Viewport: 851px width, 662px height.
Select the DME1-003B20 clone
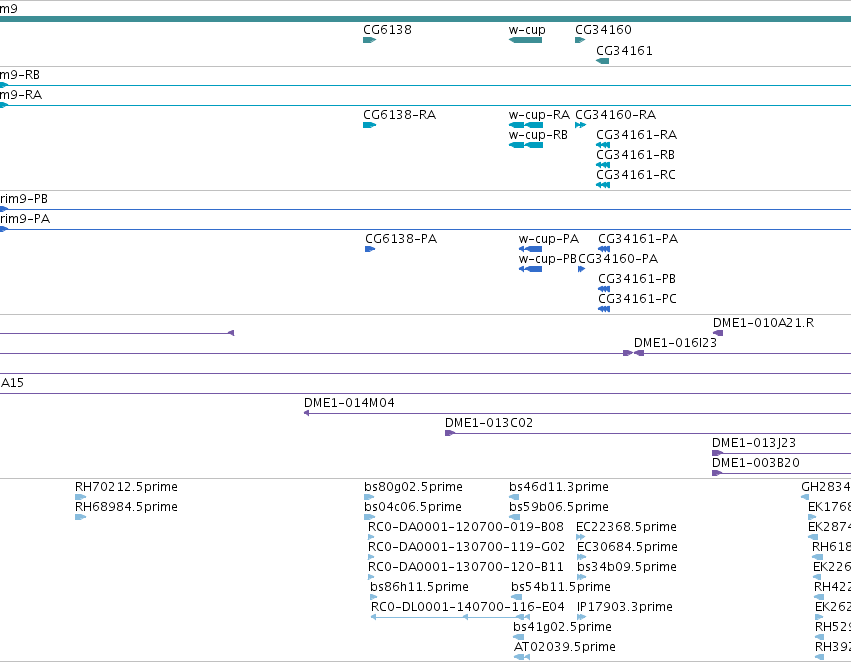(x=782, y=474)
